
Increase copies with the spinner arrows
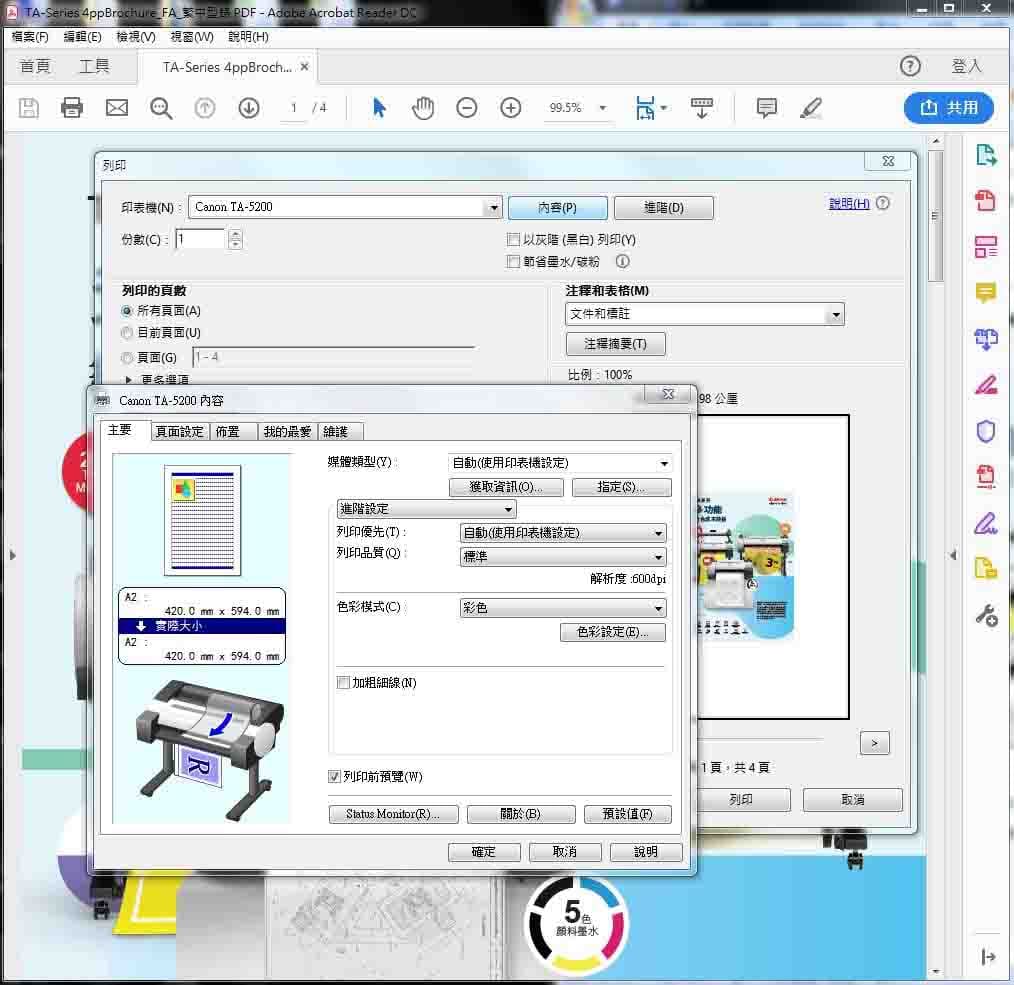(235, 235)
